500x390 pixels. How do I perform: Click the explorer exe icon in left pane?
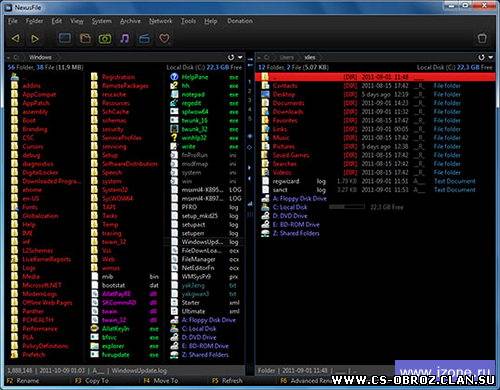click(95, 346)
